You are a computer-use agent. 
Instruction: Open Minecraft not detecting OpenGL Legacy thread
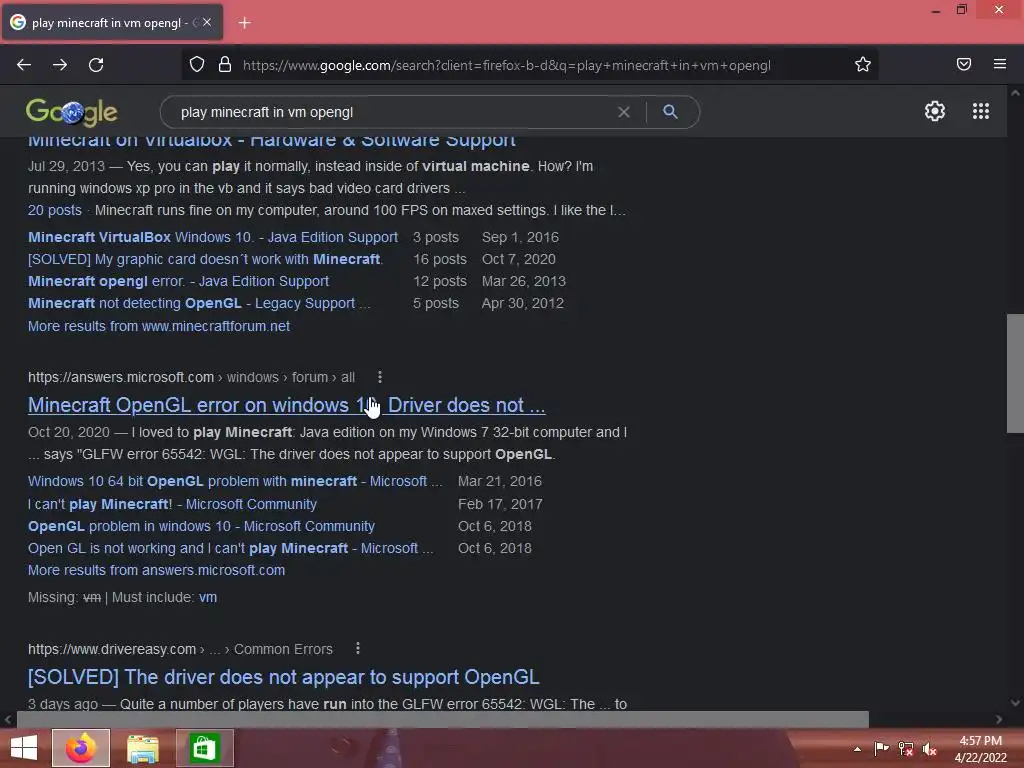point(199,304)
